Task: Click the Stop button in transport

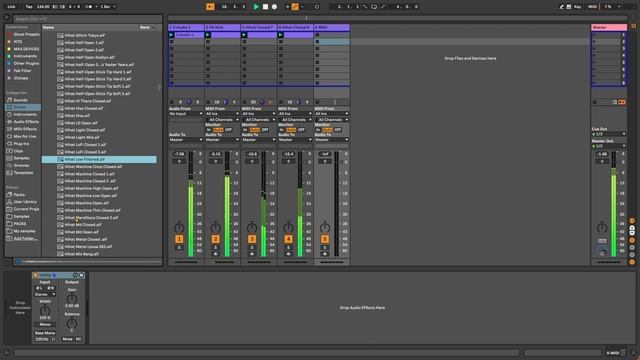Action: (265, 7)
